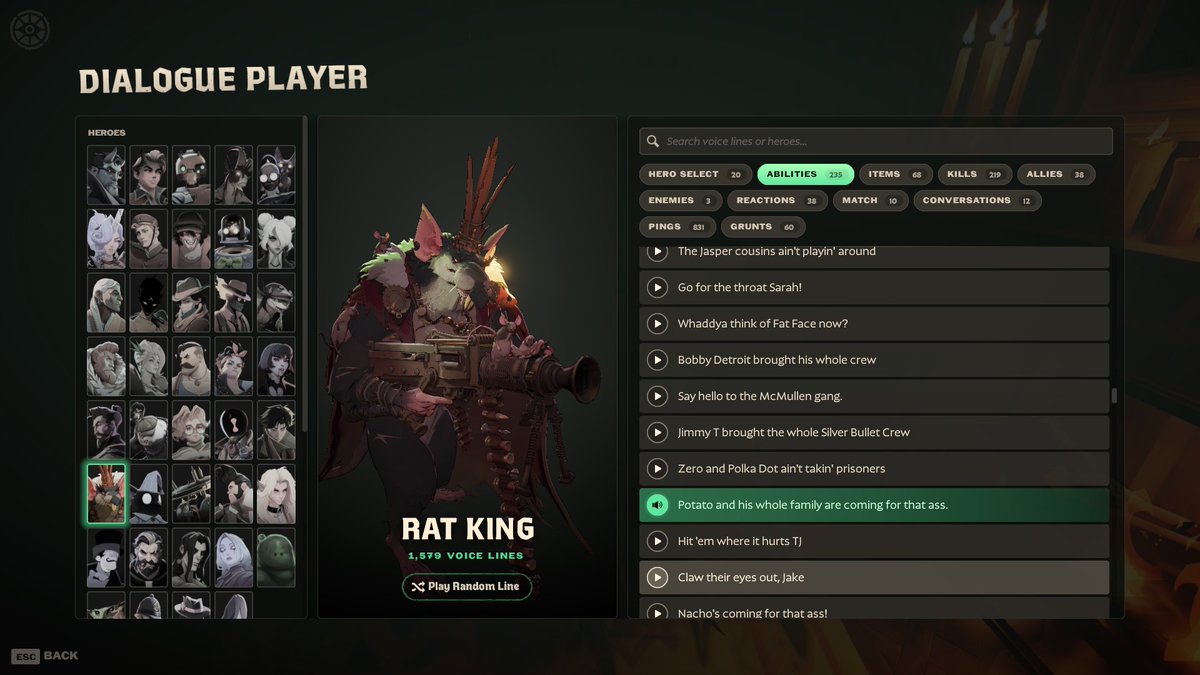Open the Hero Select tab
Viewport: 1200px width, 675px height.
point(695,174)
